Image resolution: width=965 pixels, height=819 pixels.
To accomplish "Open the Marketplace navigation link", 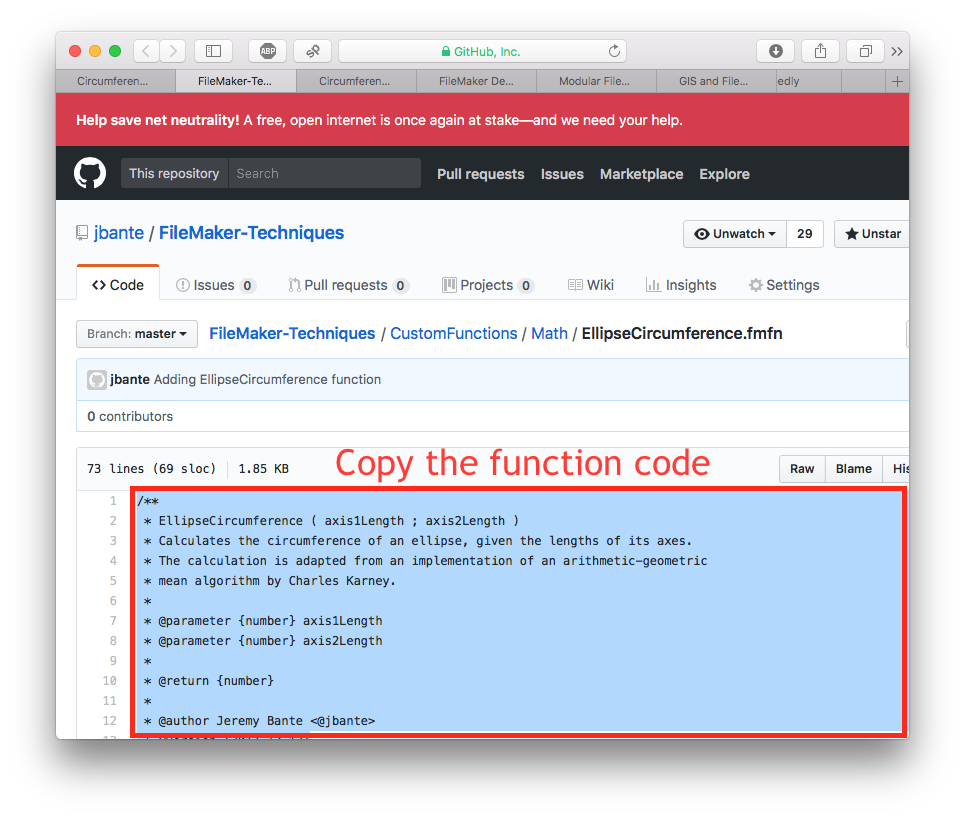I will (x=641, y=174).
